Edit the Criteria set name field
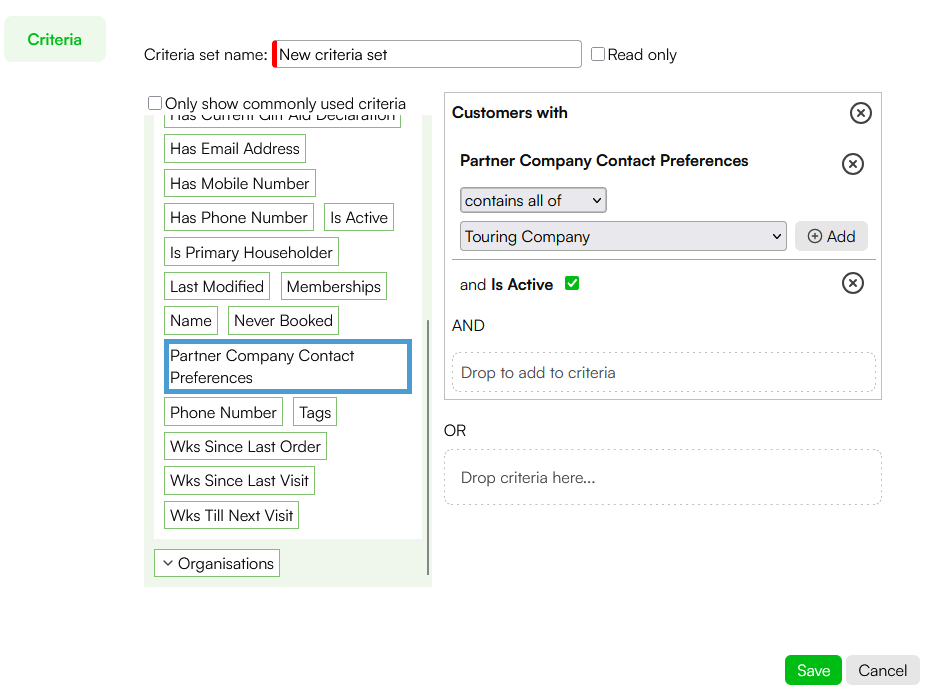Screen dimensions: 927x691 (427, 54)
